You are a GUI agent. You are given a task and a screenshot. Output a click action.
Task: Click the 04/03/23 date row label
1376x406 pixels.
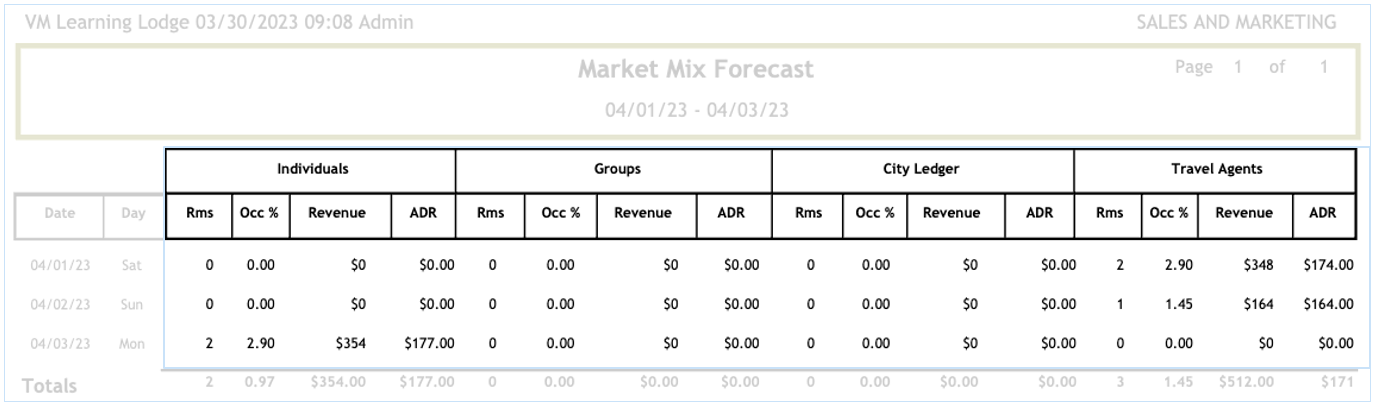point(58,343)
